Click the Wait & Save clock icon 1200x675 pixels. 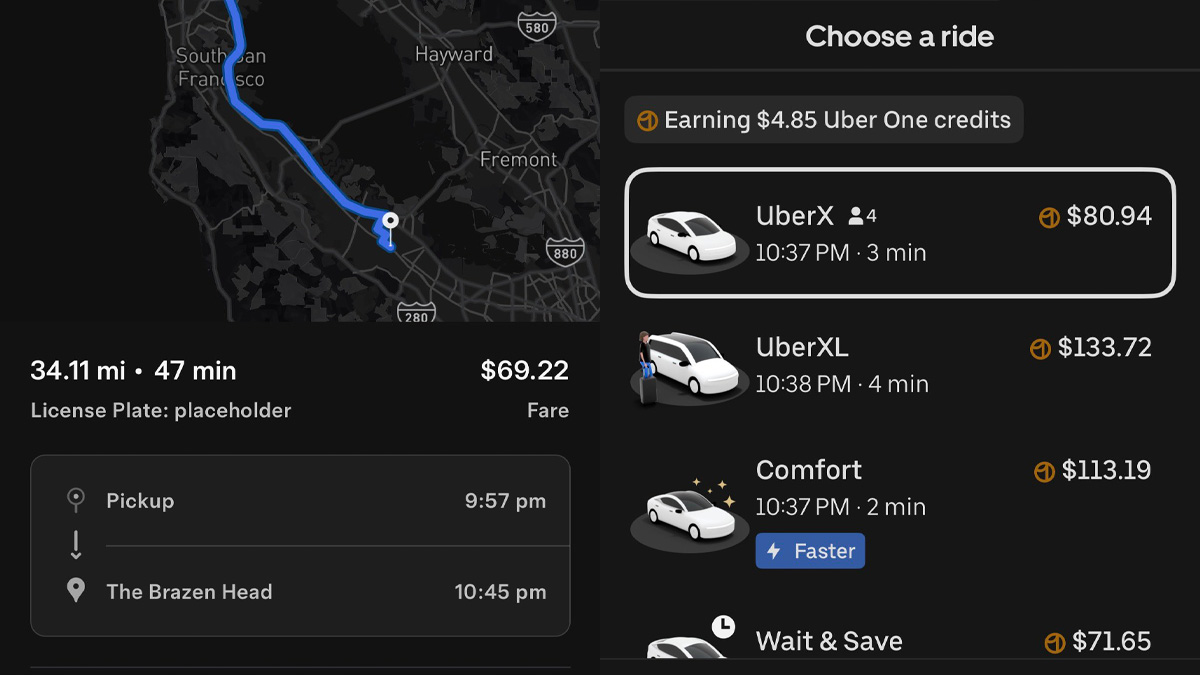tap(722, 627)
